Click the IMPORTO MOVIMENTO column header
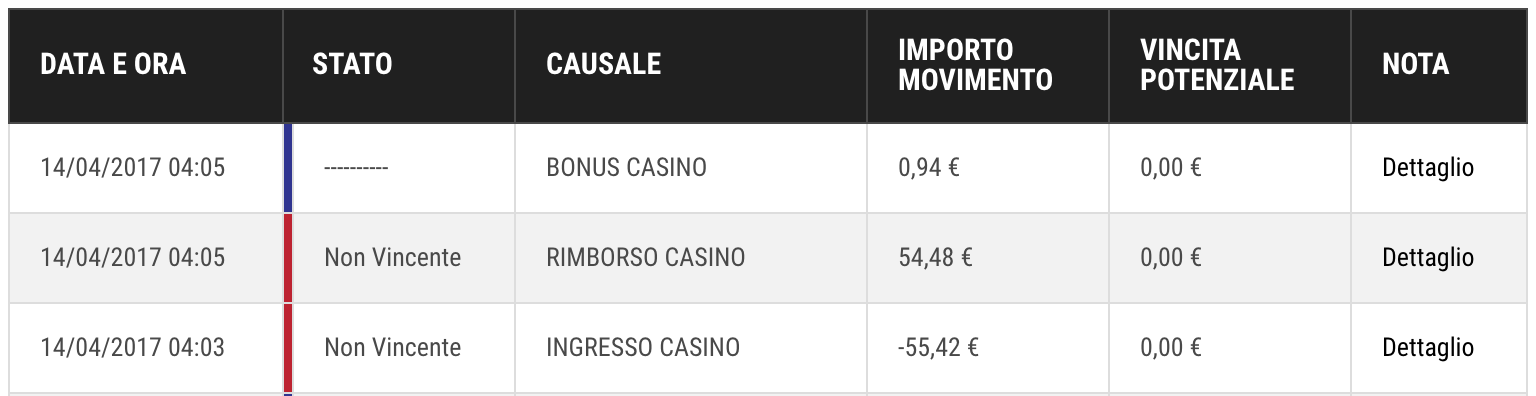This screenshot has height=396, width=1536. [x=975, y=65]
